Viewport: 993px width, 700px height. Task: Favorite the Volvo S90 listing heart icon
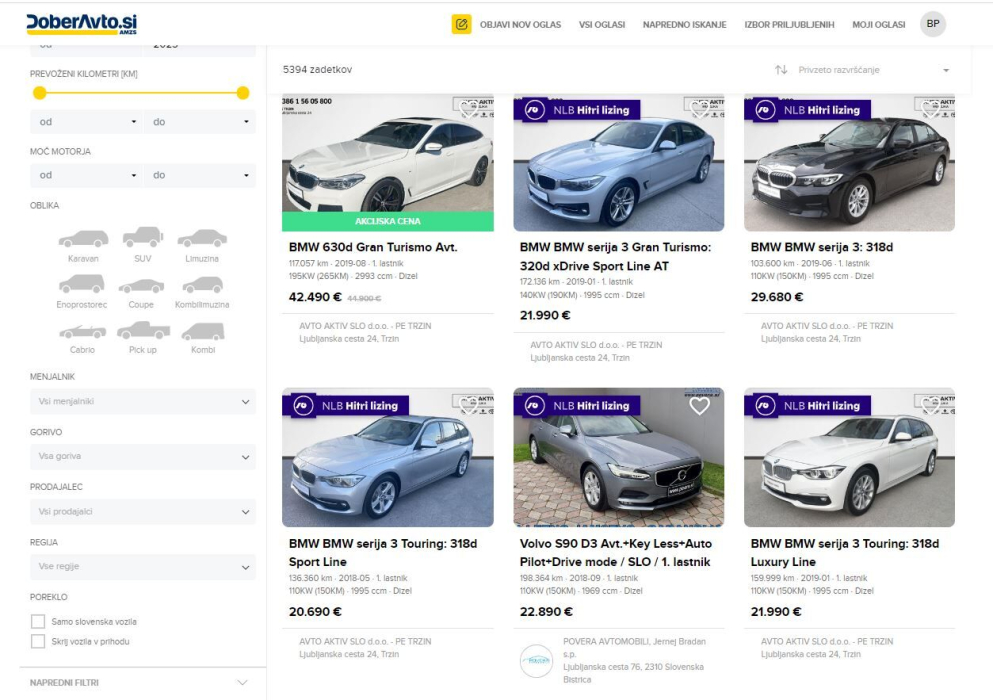pyautogui.click(x=699, y=406)
